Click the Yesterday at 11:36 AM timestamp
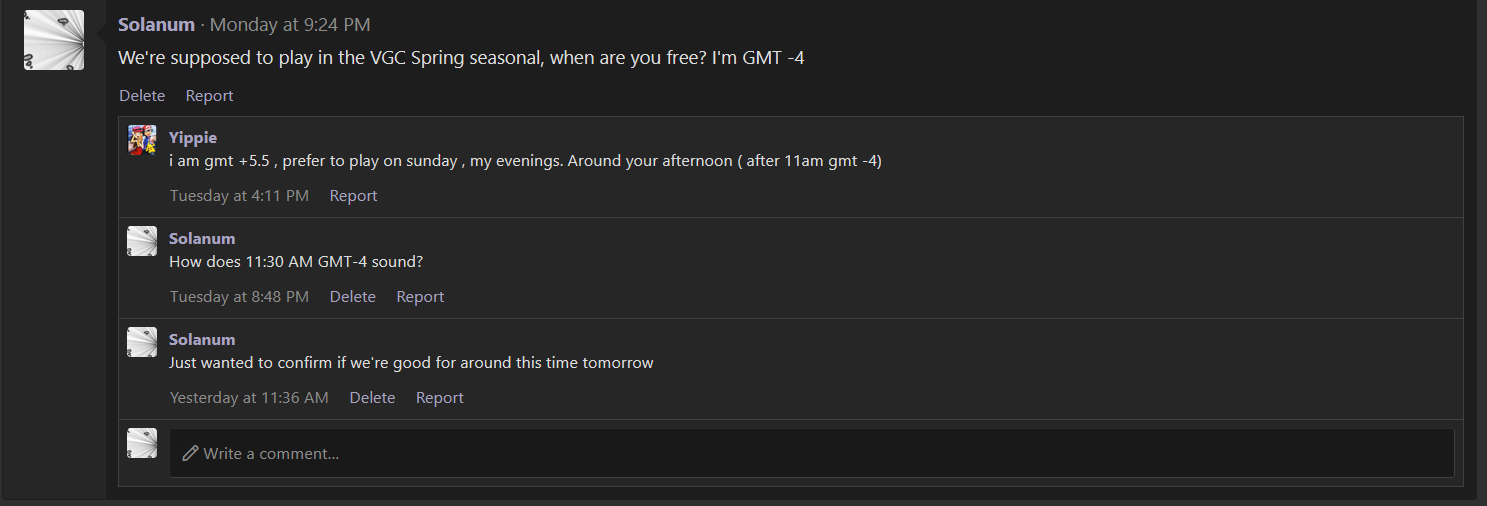The image size is (1487, 506). pos(249,398)
